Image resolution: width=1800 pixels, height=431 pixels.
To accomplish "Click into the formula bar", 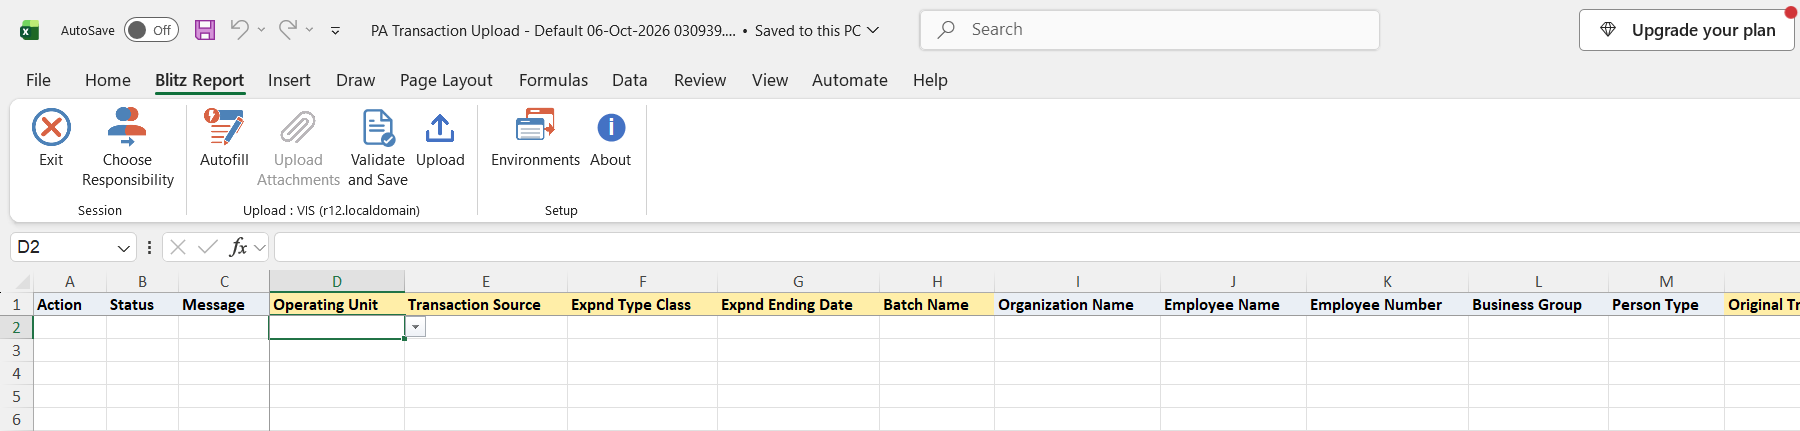I will click(x=1035, y=247).
